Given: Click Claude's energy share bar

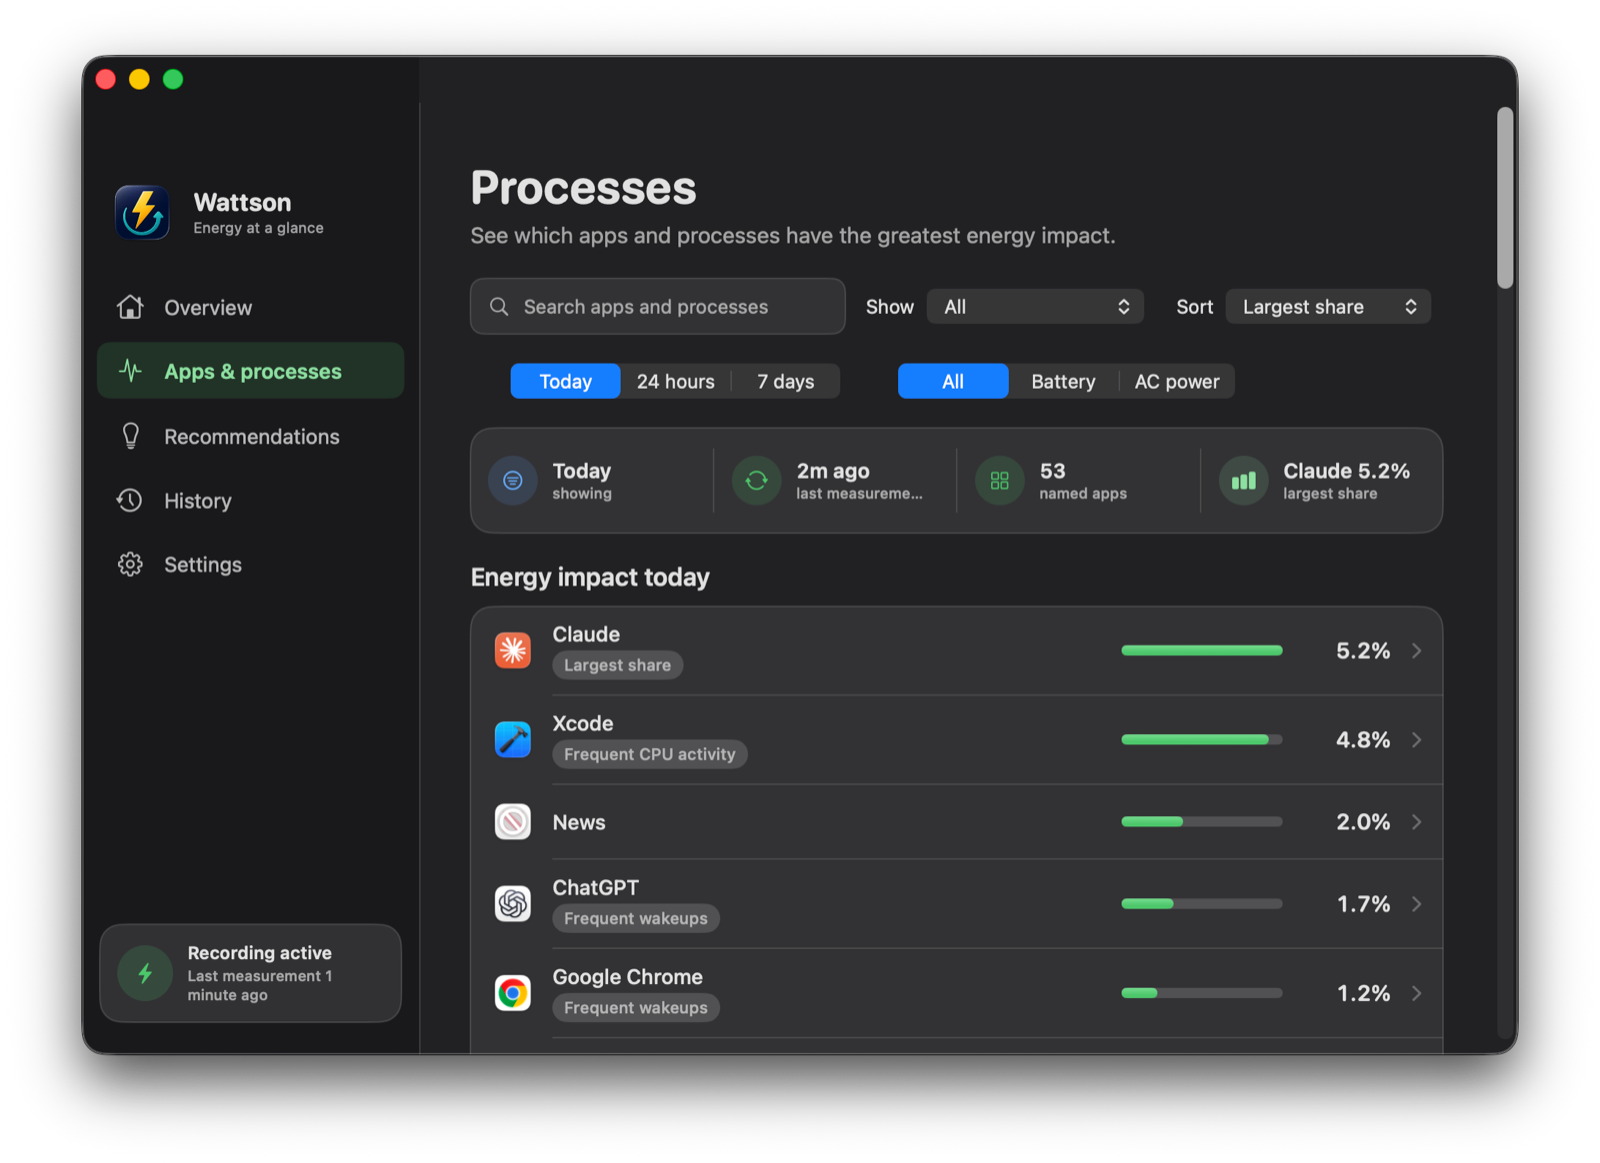Looking at the screenshot, I should [x=1202, y=651].
